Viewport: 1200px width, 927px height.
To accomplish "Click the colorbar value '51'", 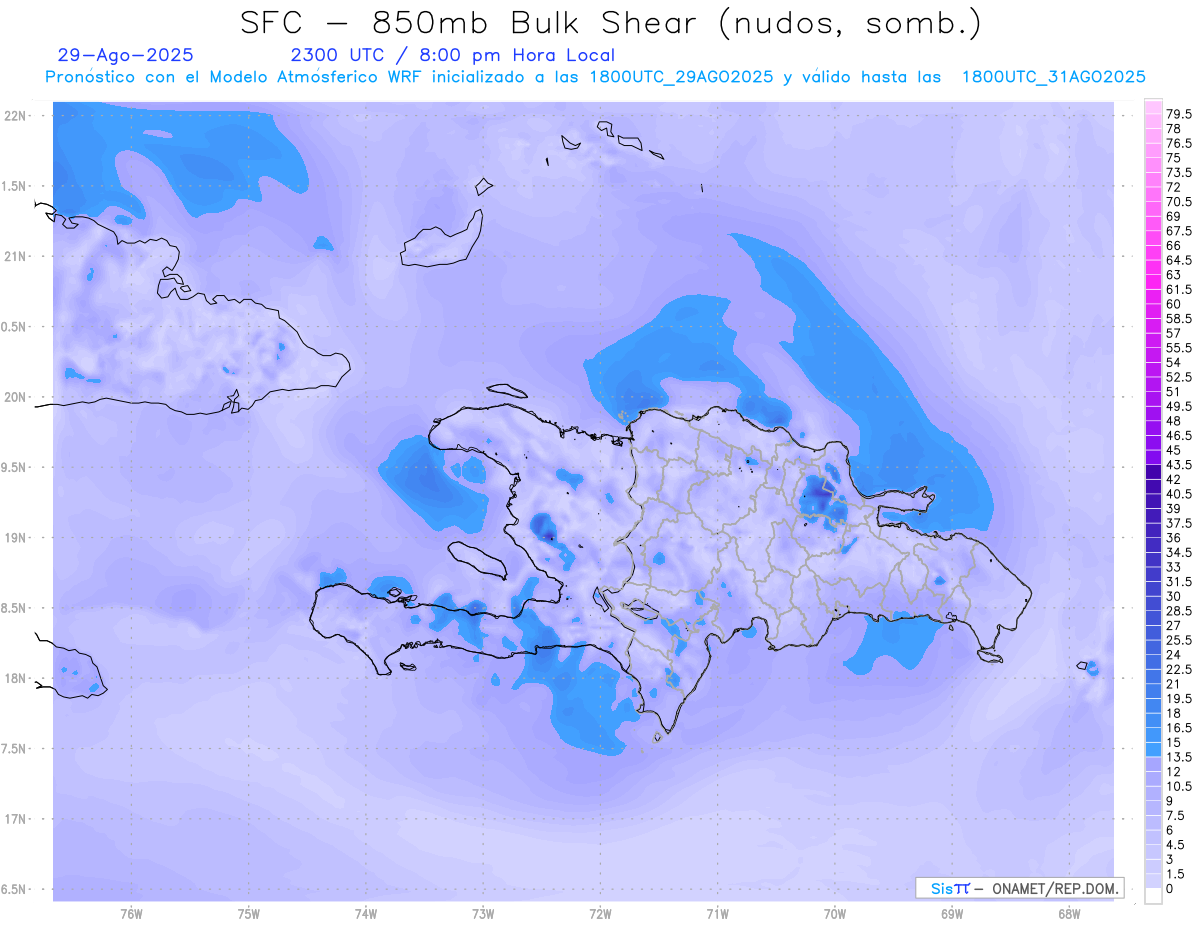I will (1172, 391).
